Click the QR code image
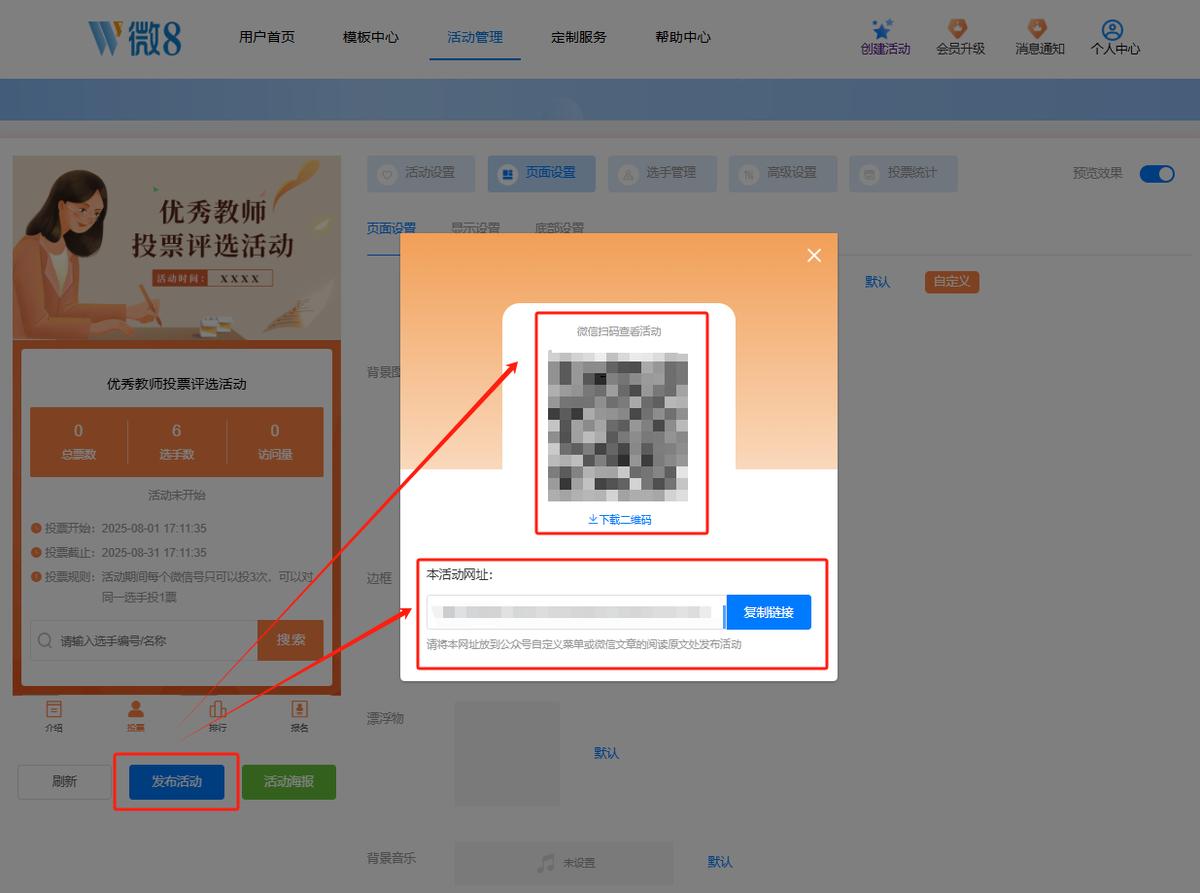 click(618, 426)
